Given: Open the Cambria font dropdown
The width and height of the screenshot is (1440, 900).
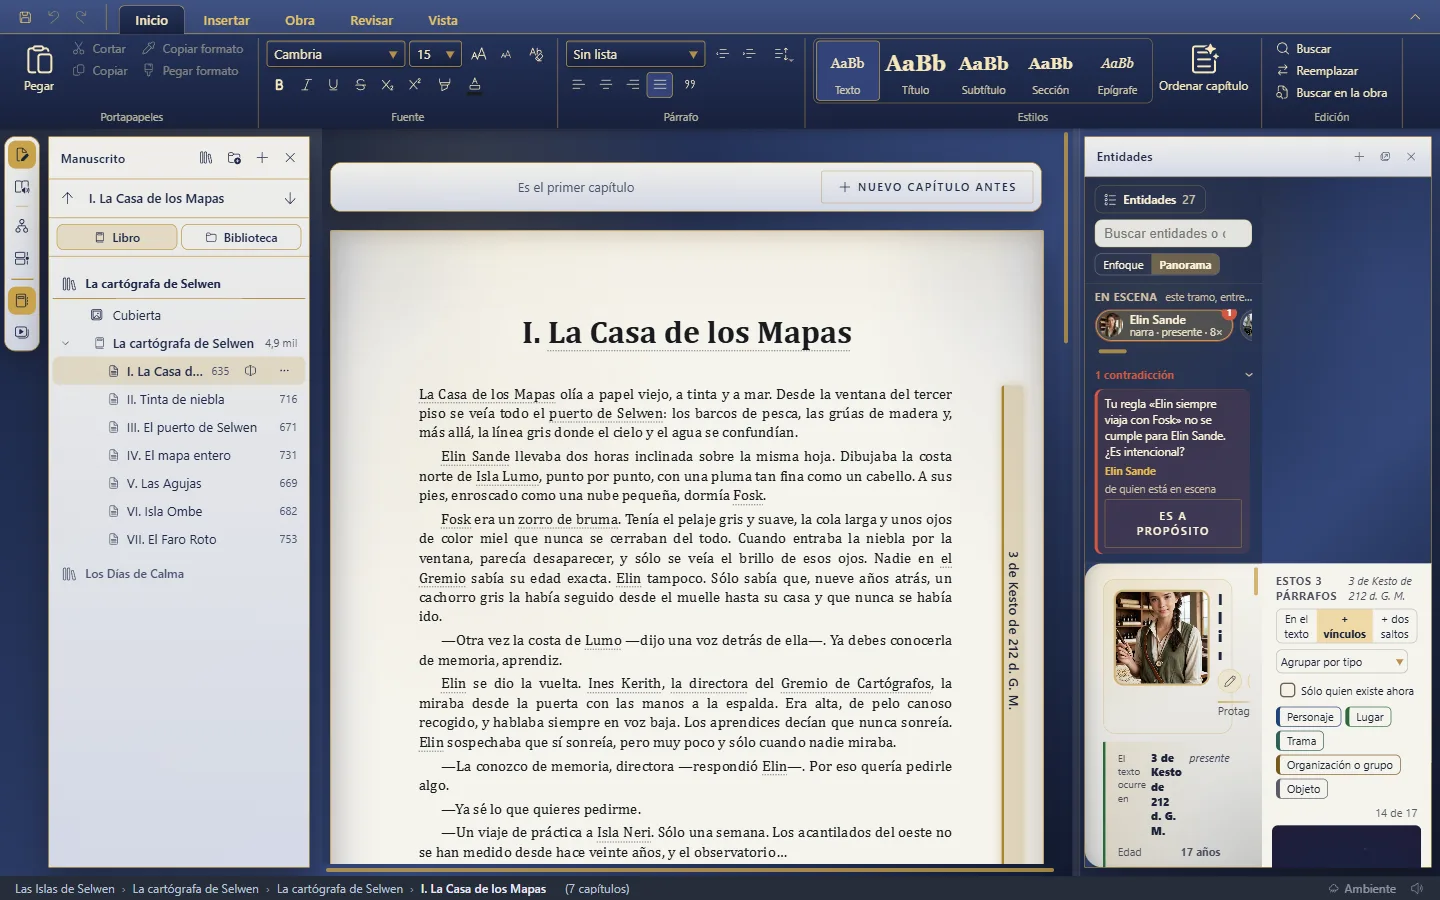Looking at the screenshot, I should 335,54.
